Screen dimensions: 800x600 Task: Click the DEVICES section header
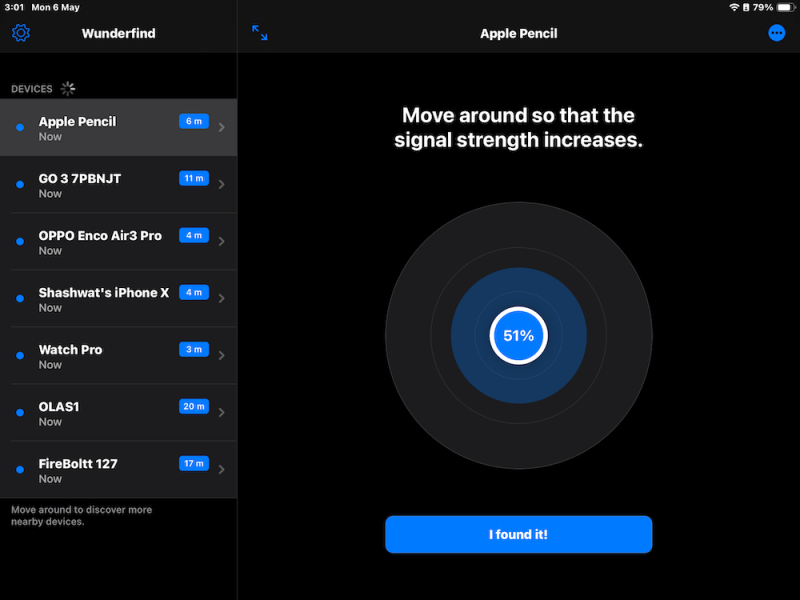[x=32, y=89]
